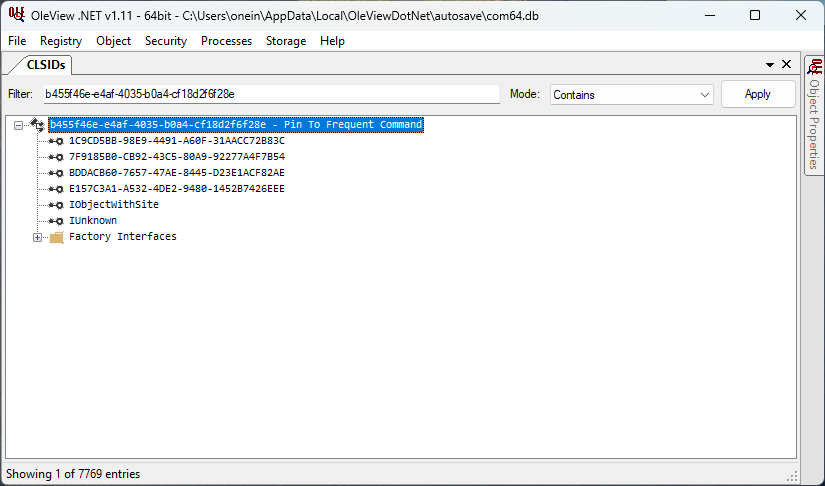The width and height of the screenshot is (825, 486).
Task: Select the IUnknown interface entry
Action: (93, 221)
